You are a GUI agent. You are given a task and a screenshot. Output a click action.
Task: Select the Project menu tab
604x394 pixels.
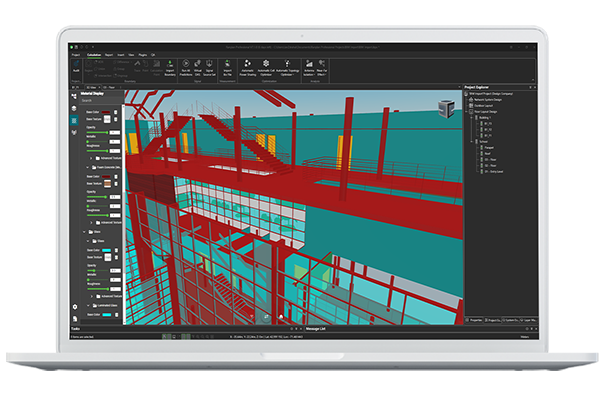pyautogui.click(x=76, y=55)
